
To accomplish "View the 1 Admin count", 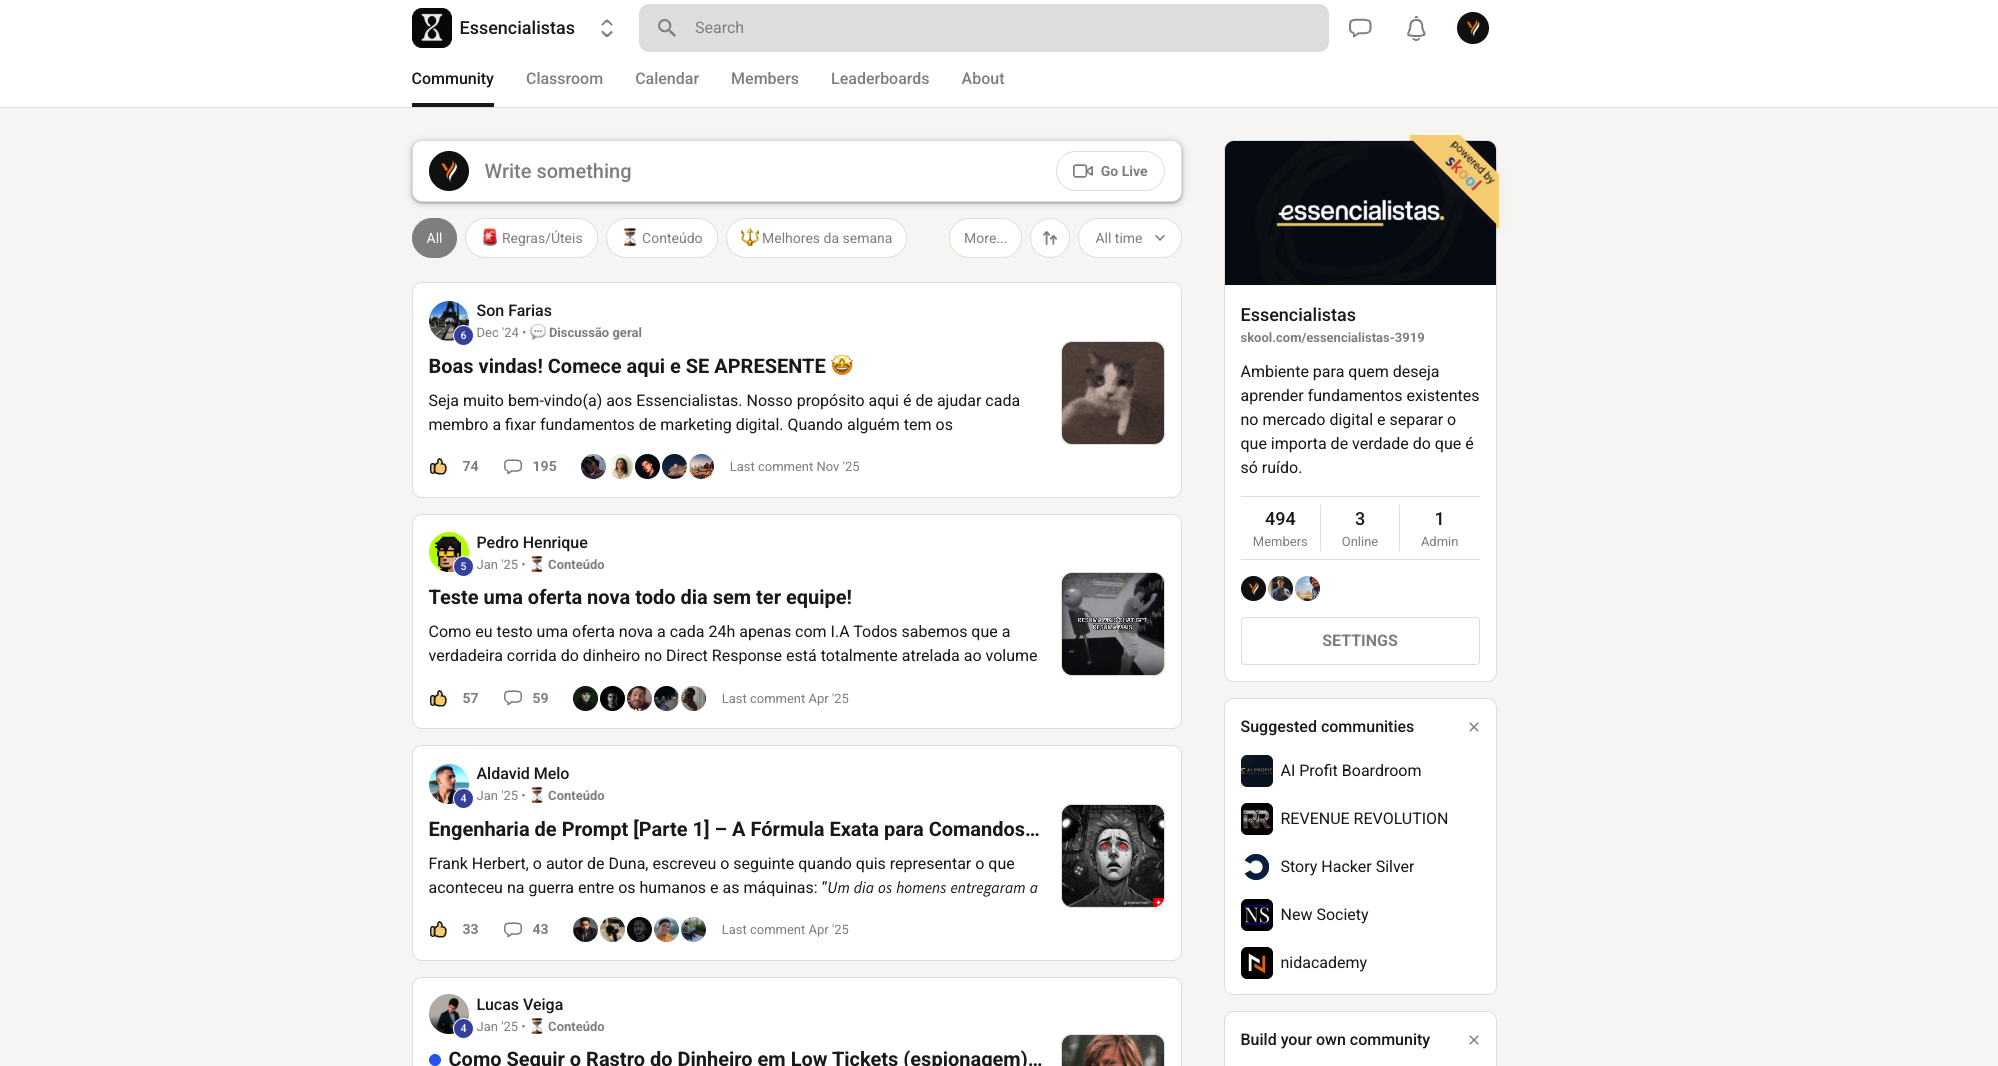I will (1440, 528).
